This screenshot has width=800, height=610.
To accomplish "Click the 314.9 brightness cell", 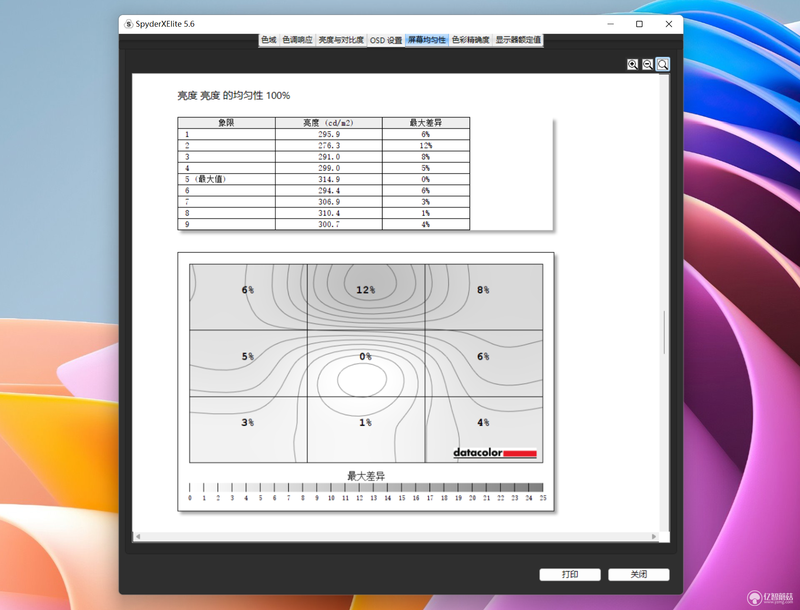I will [x=329, y=179].
